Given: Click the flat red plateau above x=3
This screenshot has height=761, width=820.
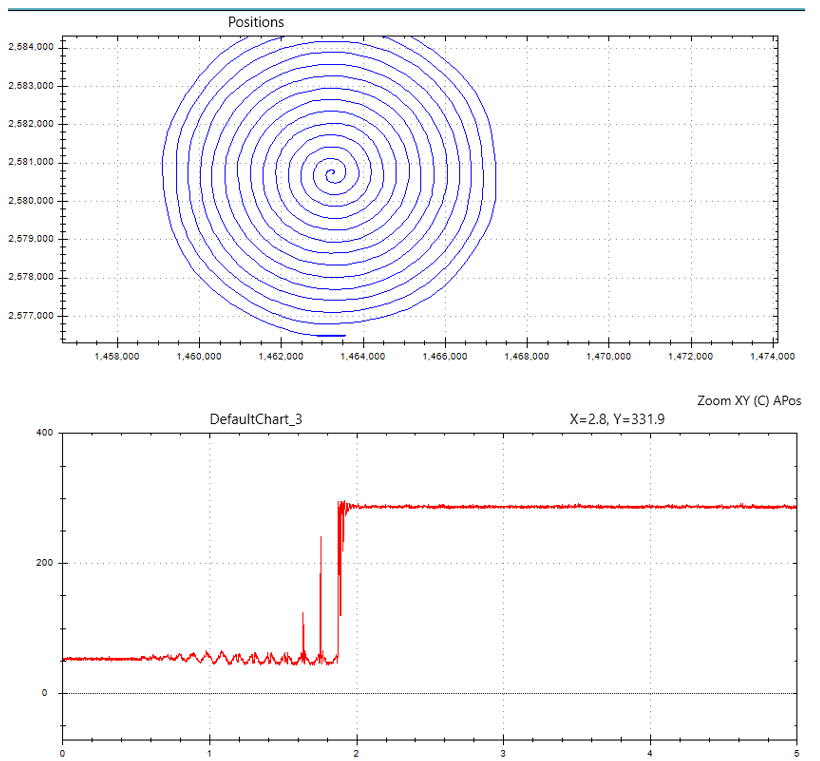Looking at the screenshot, I should [503, 507].
